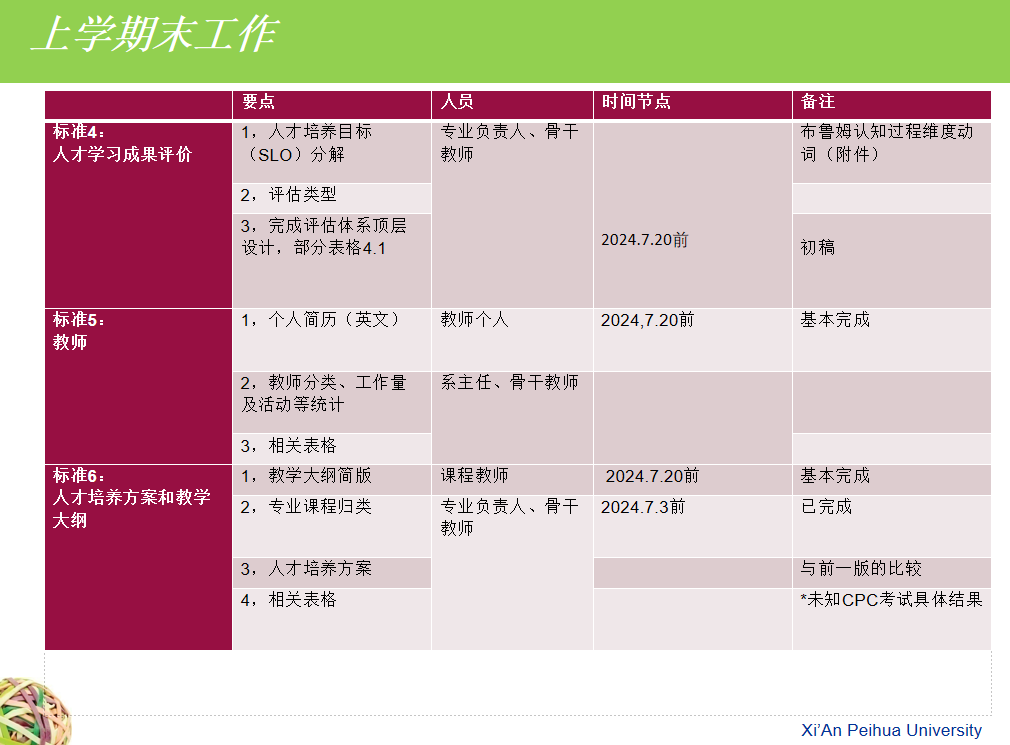Click the 时间节点 column header
The image size is (1010, 745).
(x=635, y=102)
